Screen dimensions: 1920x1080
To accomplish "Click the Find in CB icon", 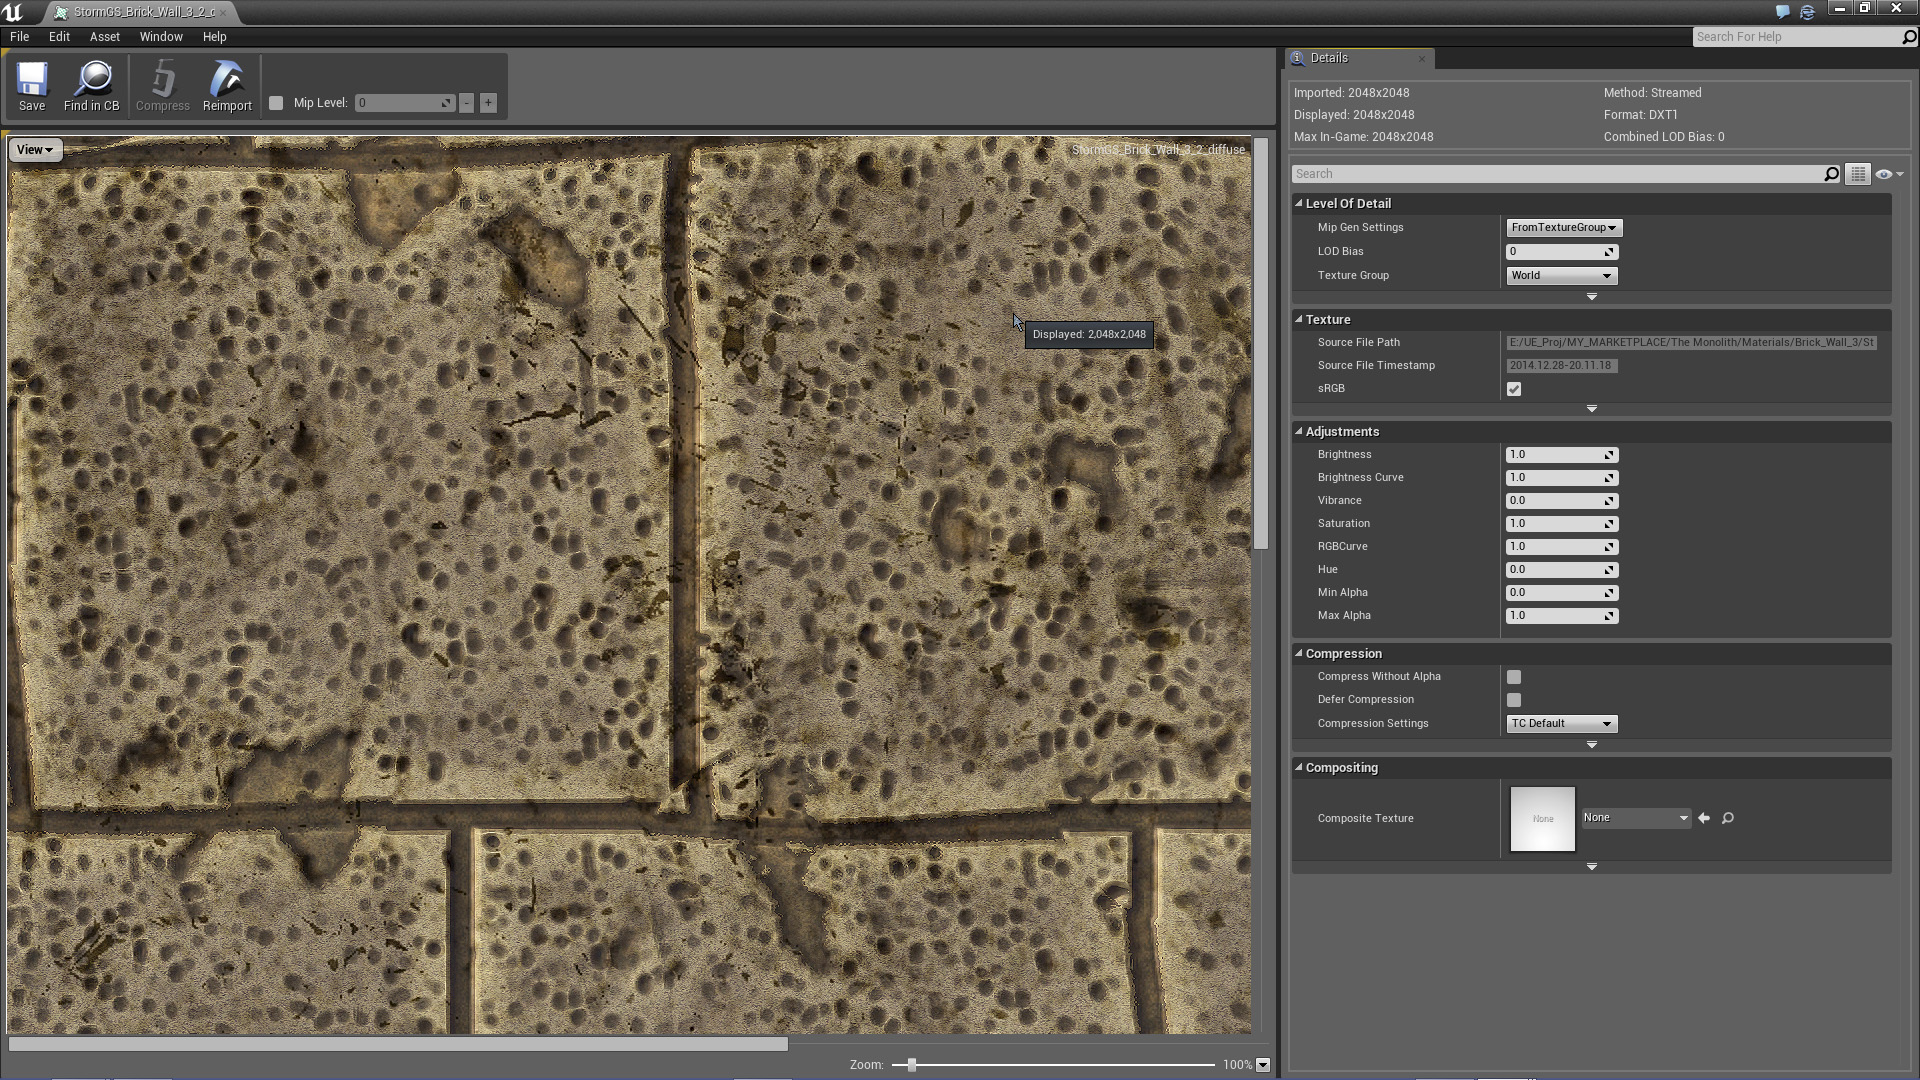I will 92,86.
